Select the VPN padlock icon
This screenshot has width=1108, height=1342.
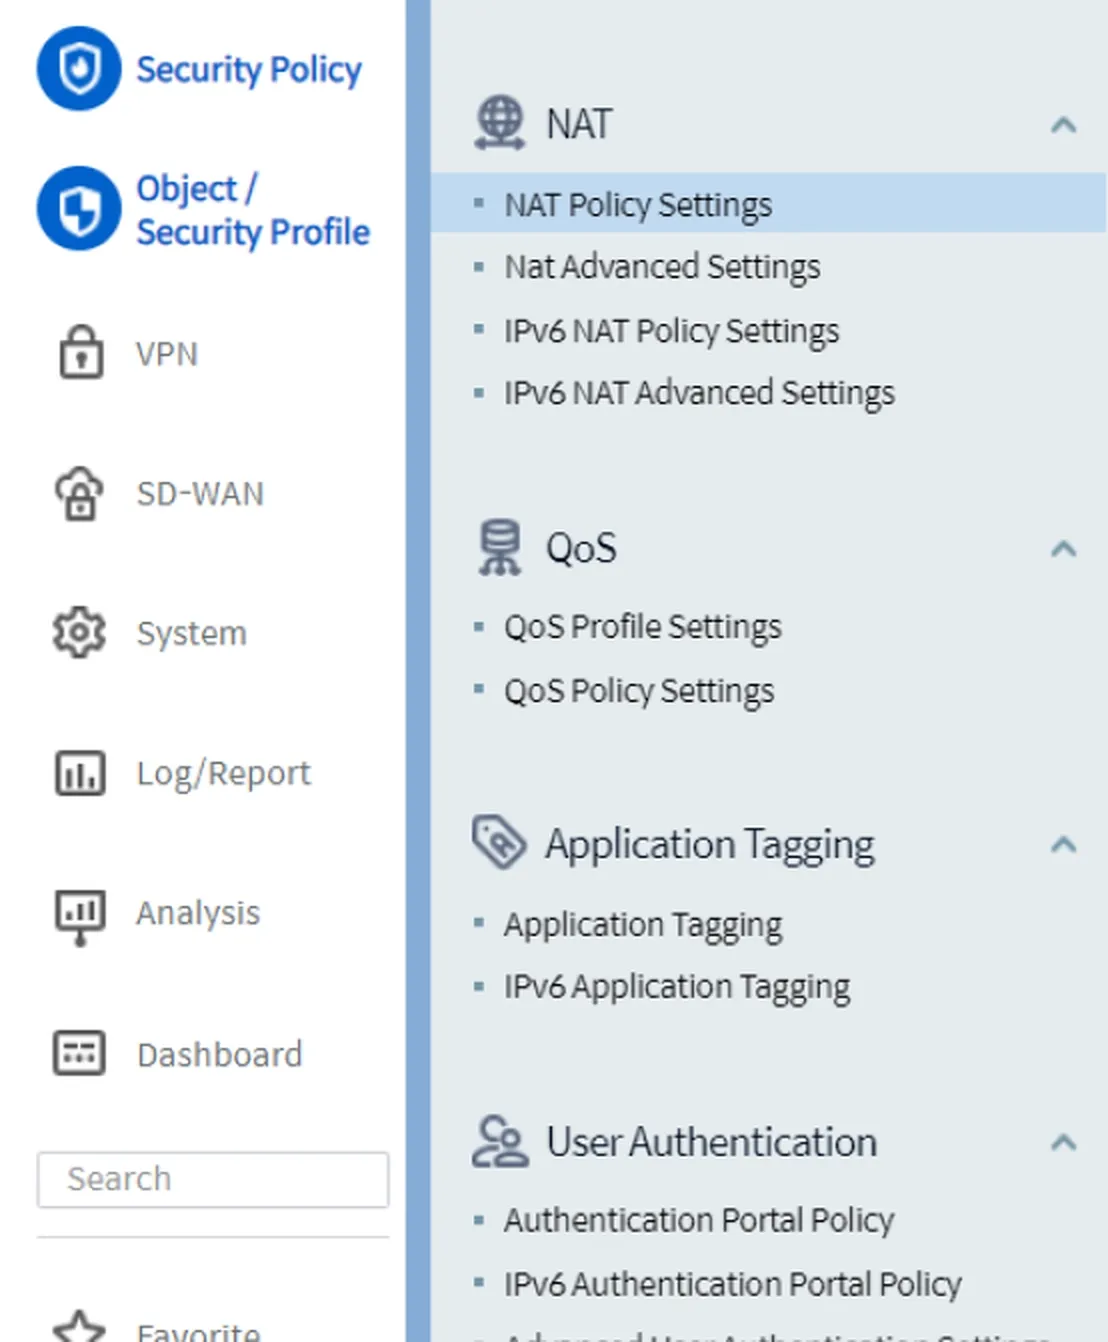click(80, 353)
